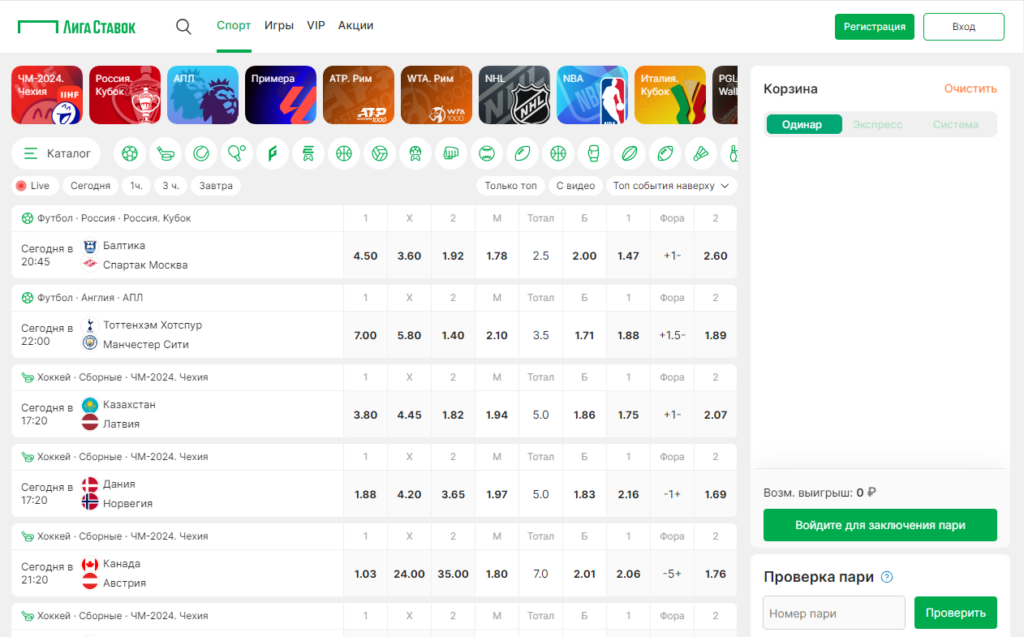The height and width of the screenshot is (637, 1024).
Task: Focus the Номер пари input field
Action: (834, 613)
